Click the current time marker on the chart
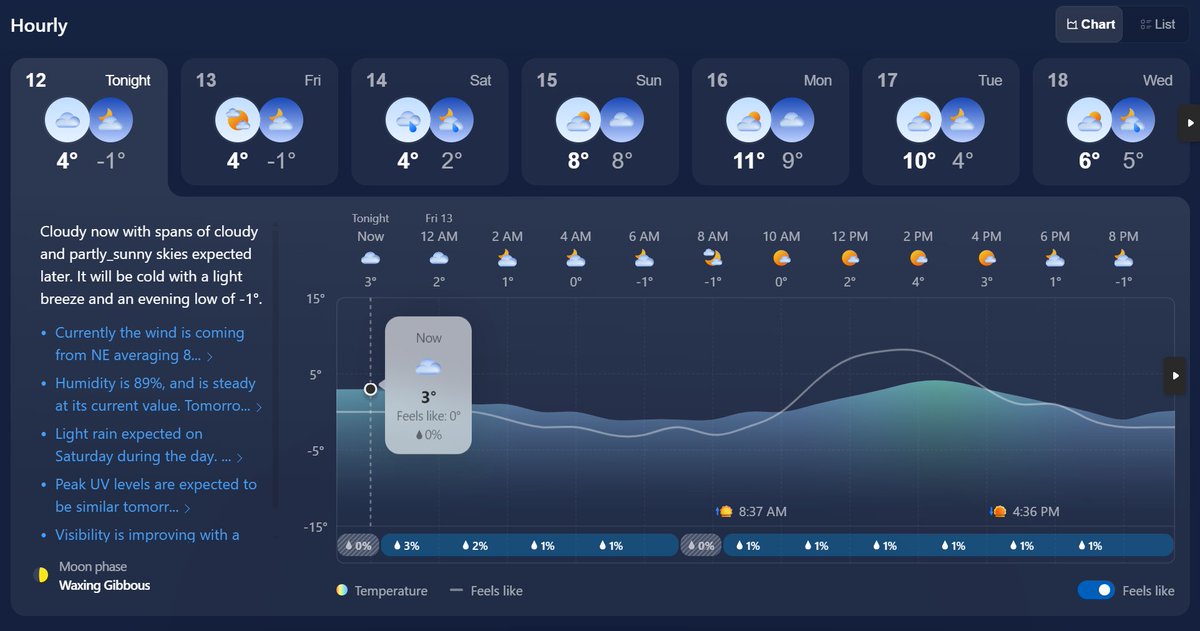 tap(371, 388)
